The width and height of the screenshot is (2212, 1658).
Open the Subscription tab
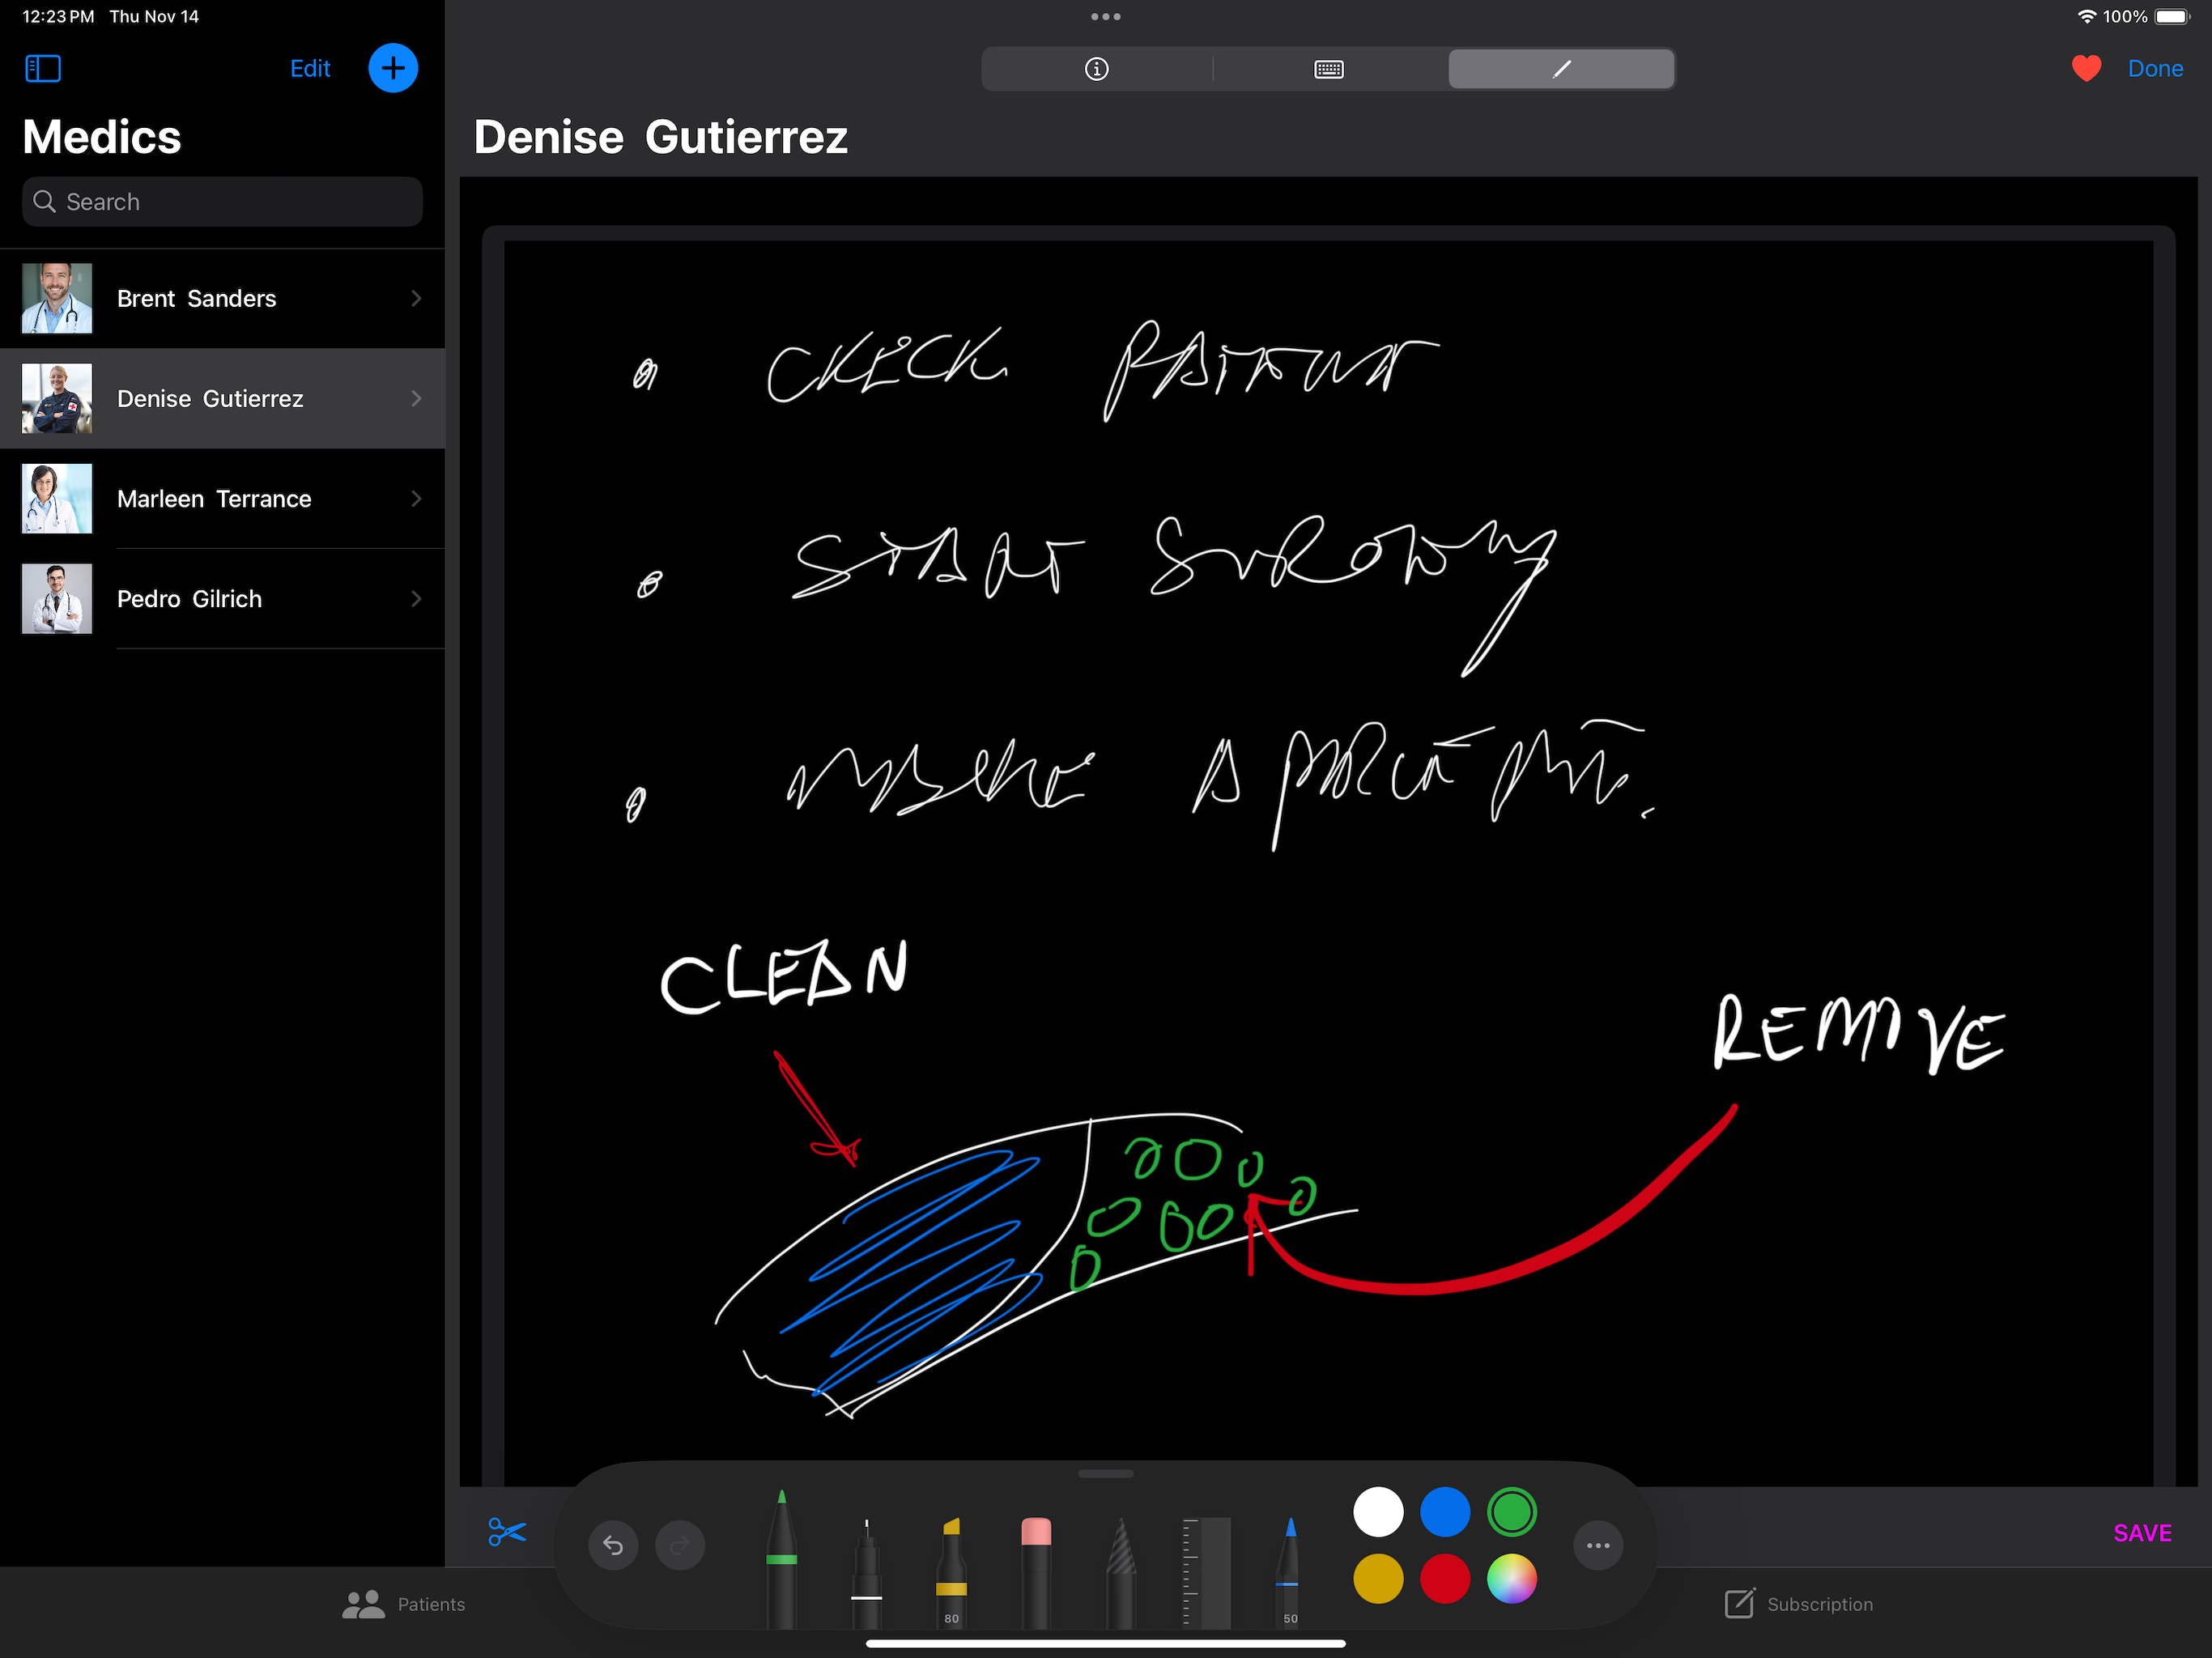point(1799,1604)
